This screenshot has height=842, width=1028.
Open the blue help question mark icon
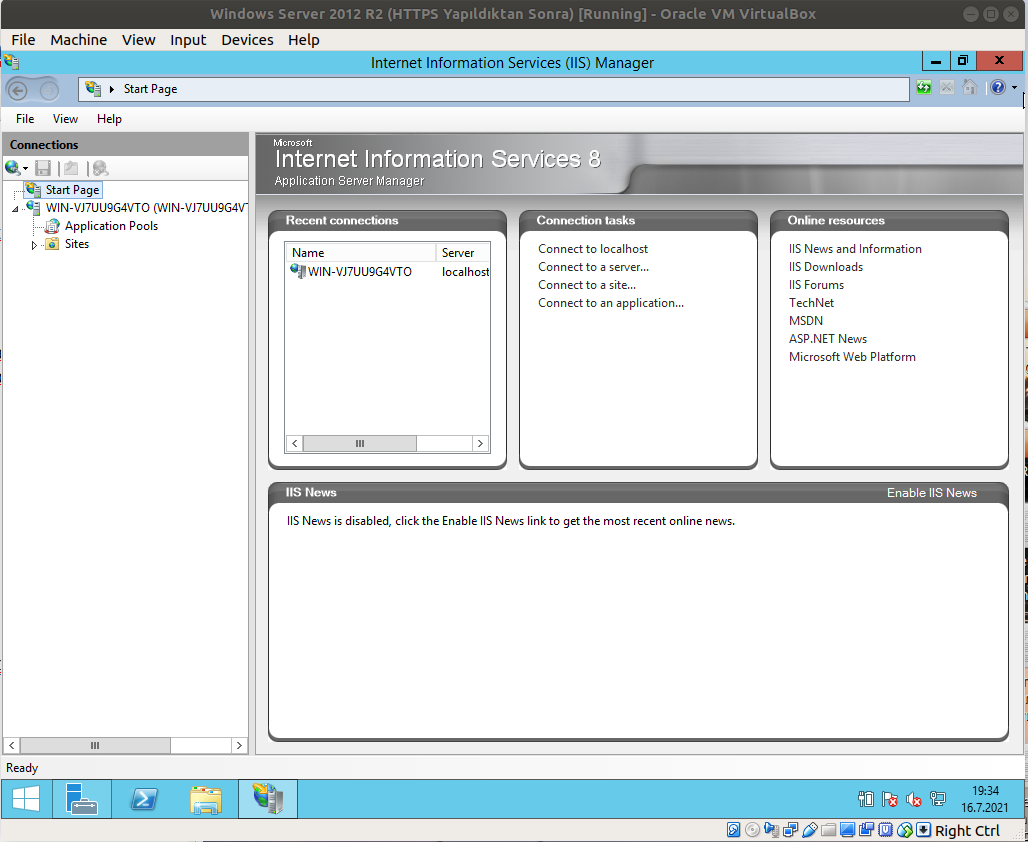pos(998,87)
